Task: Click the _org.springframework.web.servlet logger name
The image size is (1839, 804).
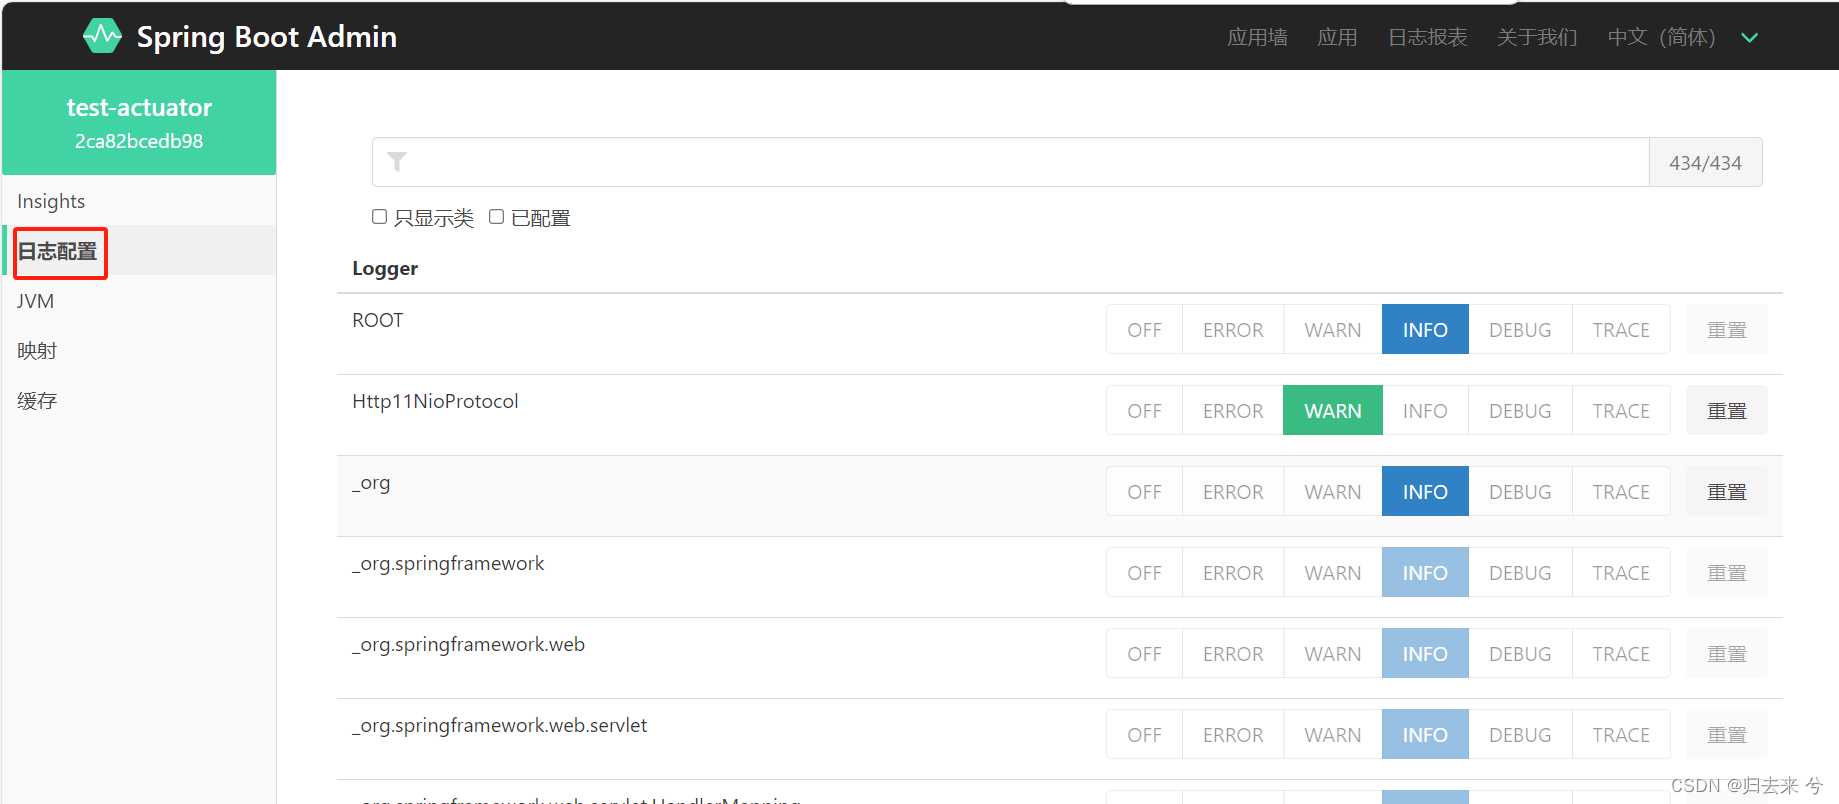Action: (x=499, y=725)
